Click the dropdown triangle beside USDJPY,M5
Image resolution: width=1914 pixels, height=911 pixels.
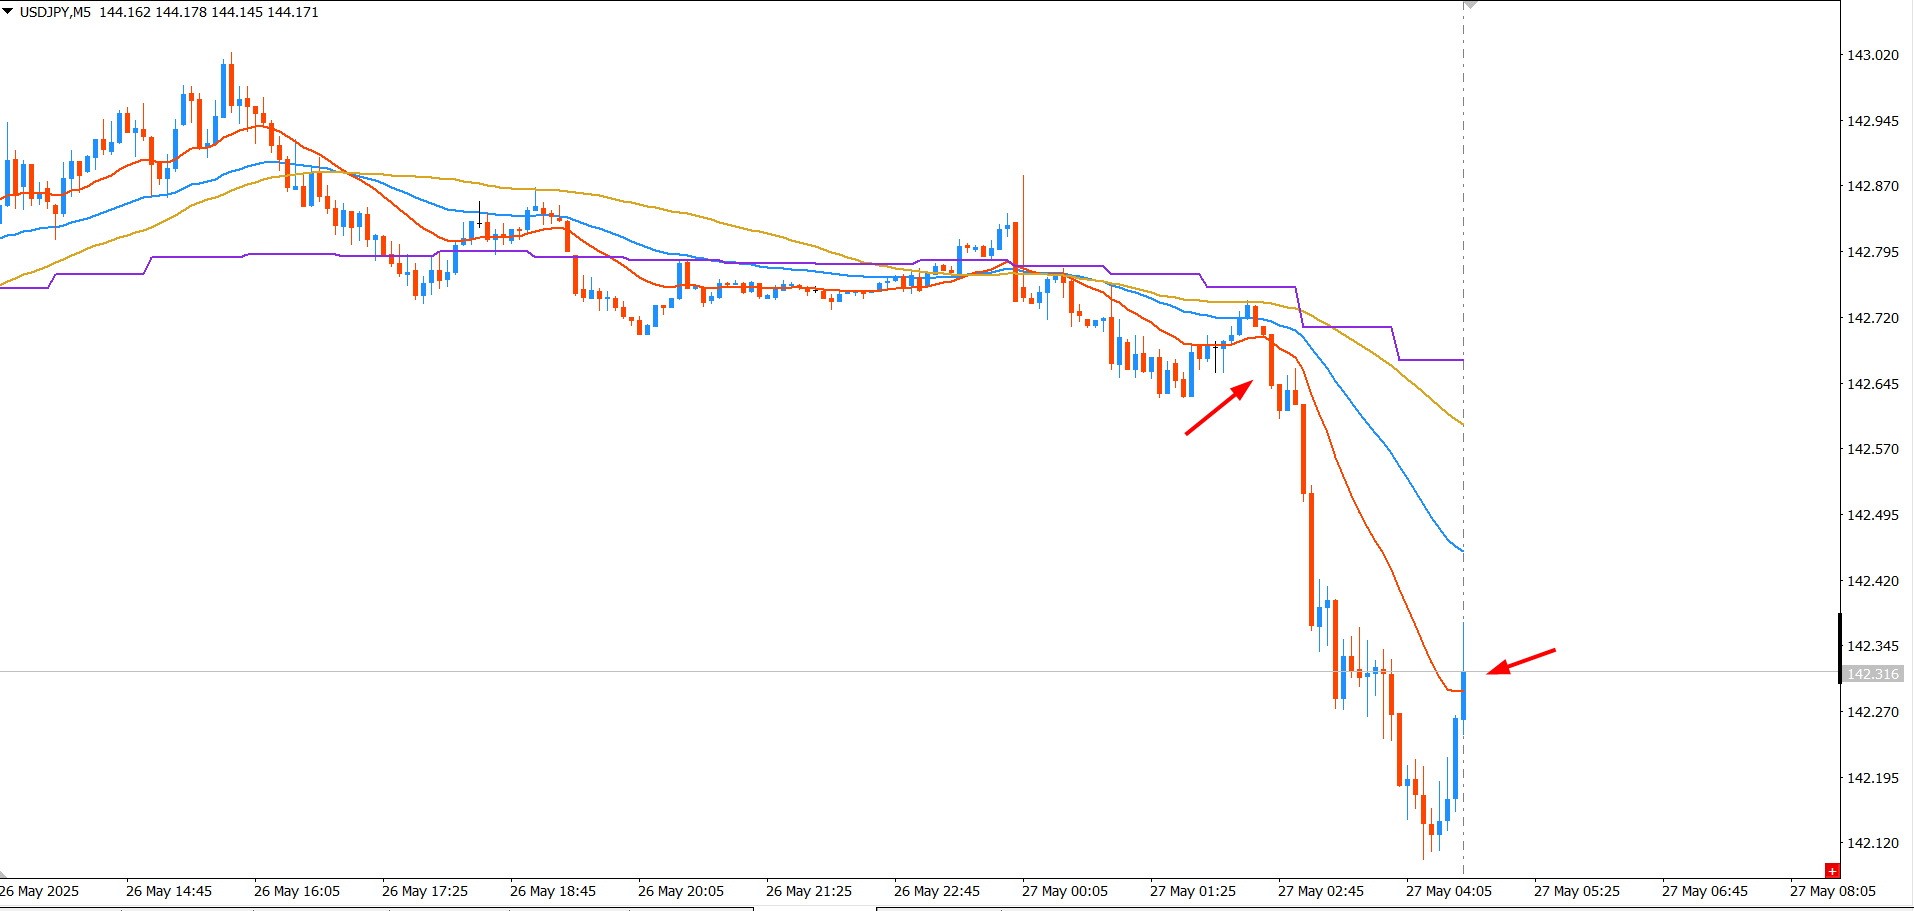point(8,12)
